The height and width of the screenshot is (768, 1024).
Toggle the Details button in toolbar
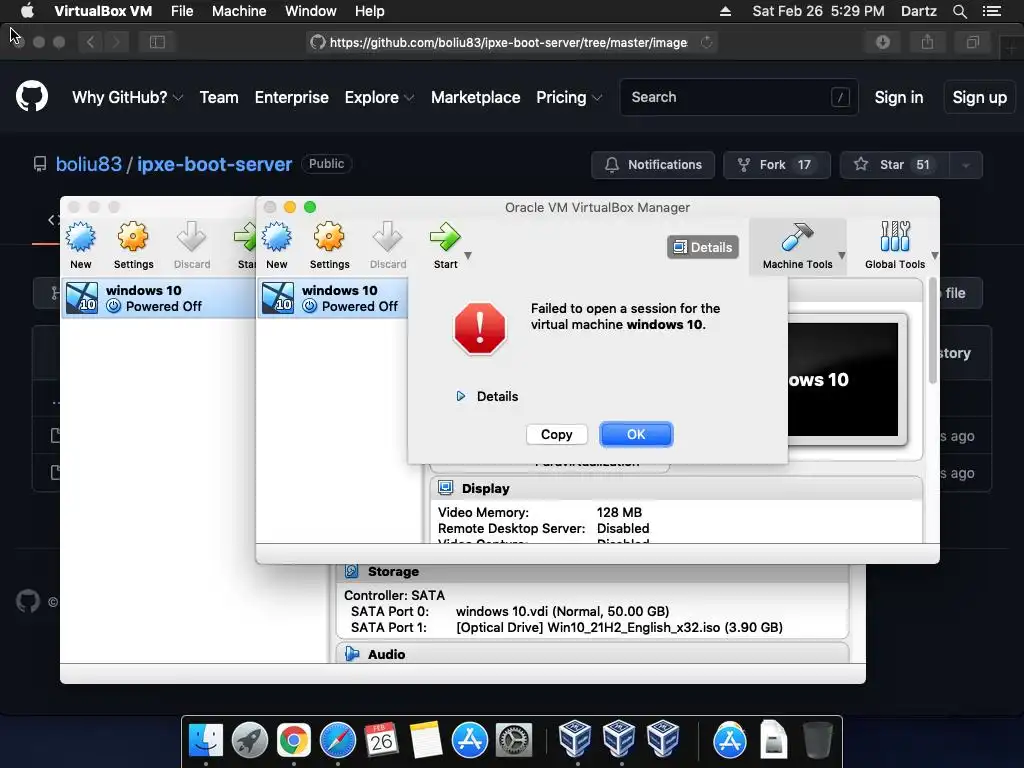click(703, 247)
